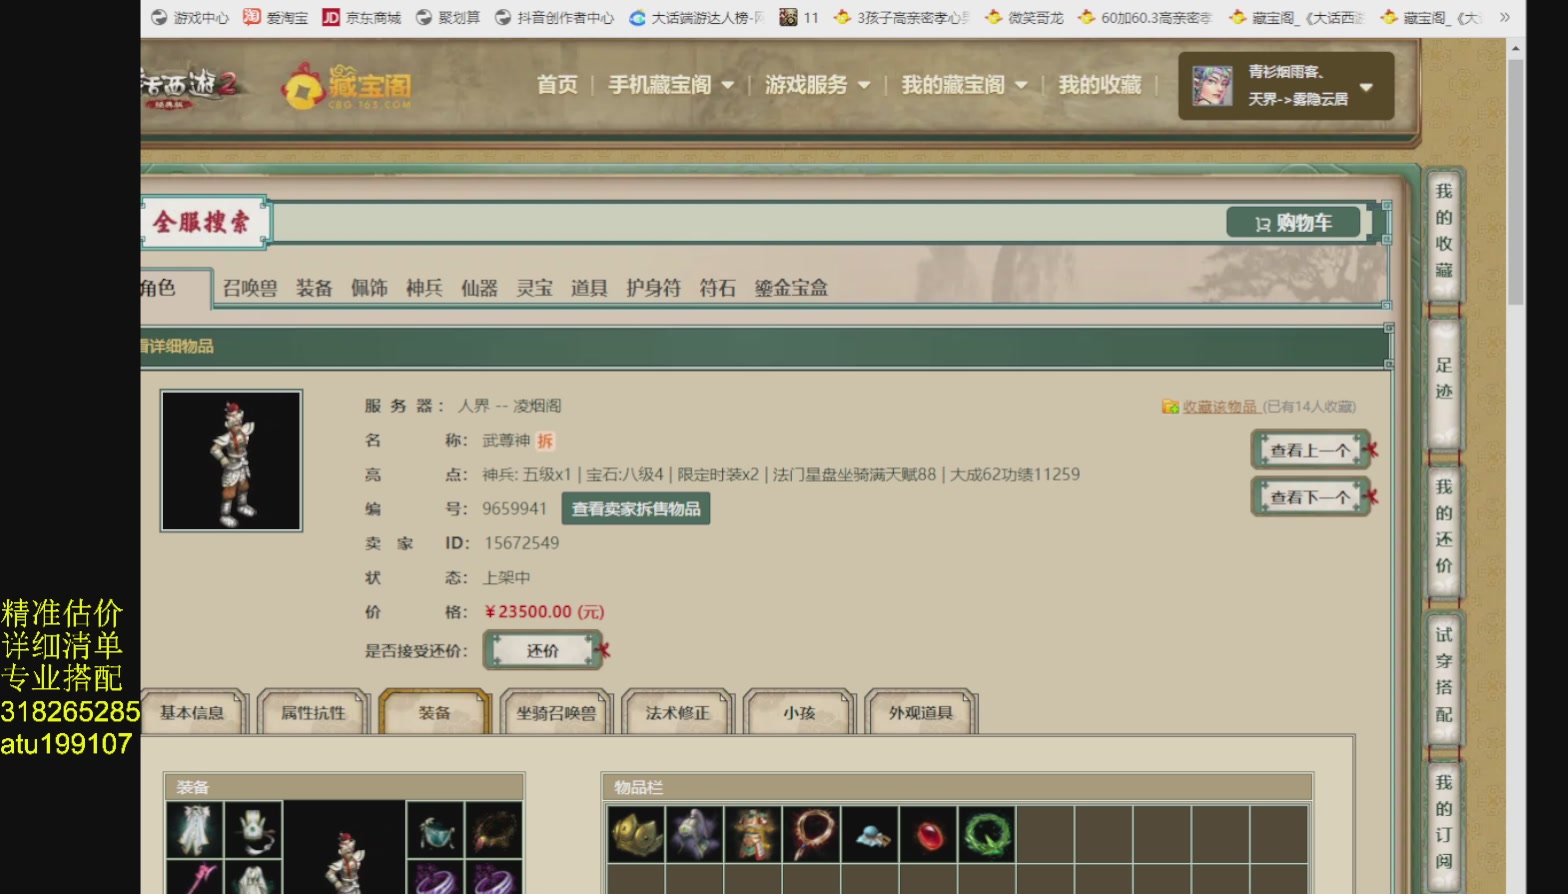Click the green wreath inventory item
The width and height of the screenshot is (1568, 894).
tap(987, 835)
